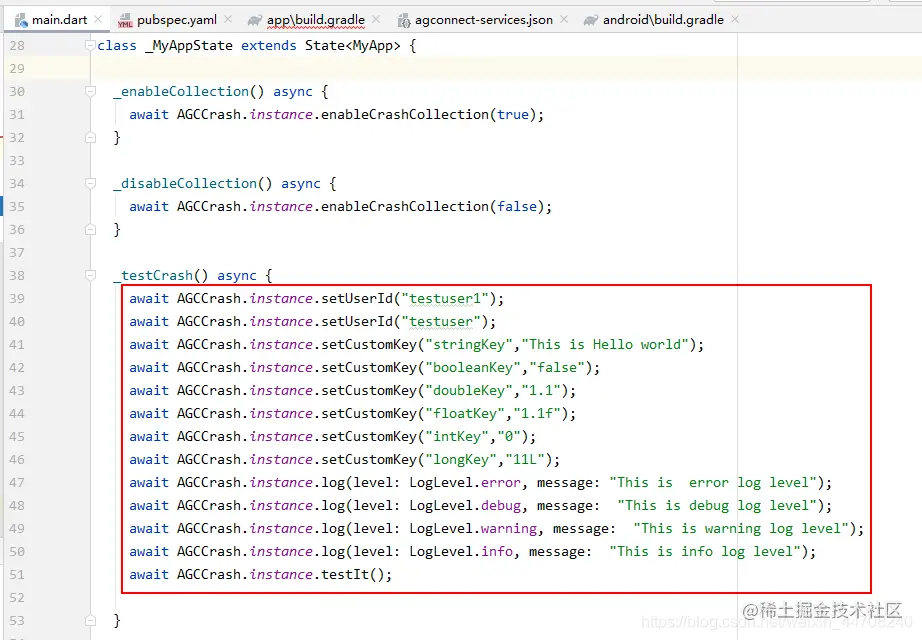Click the "stringKey" string literal
Image resolution: width=922 pixels, height=640 pixels.
tap(469, 345)
